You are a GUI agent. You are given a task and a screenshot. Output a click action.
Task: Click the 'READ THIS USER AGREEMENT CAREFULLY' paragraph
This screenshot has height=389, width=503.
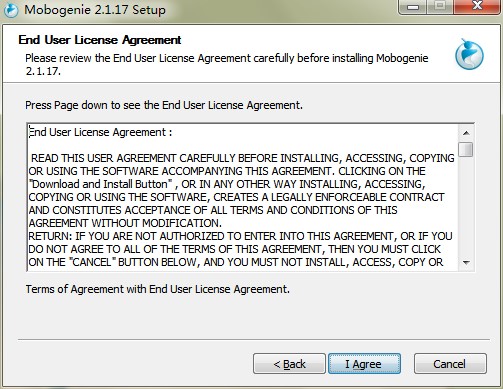[241, 191]
